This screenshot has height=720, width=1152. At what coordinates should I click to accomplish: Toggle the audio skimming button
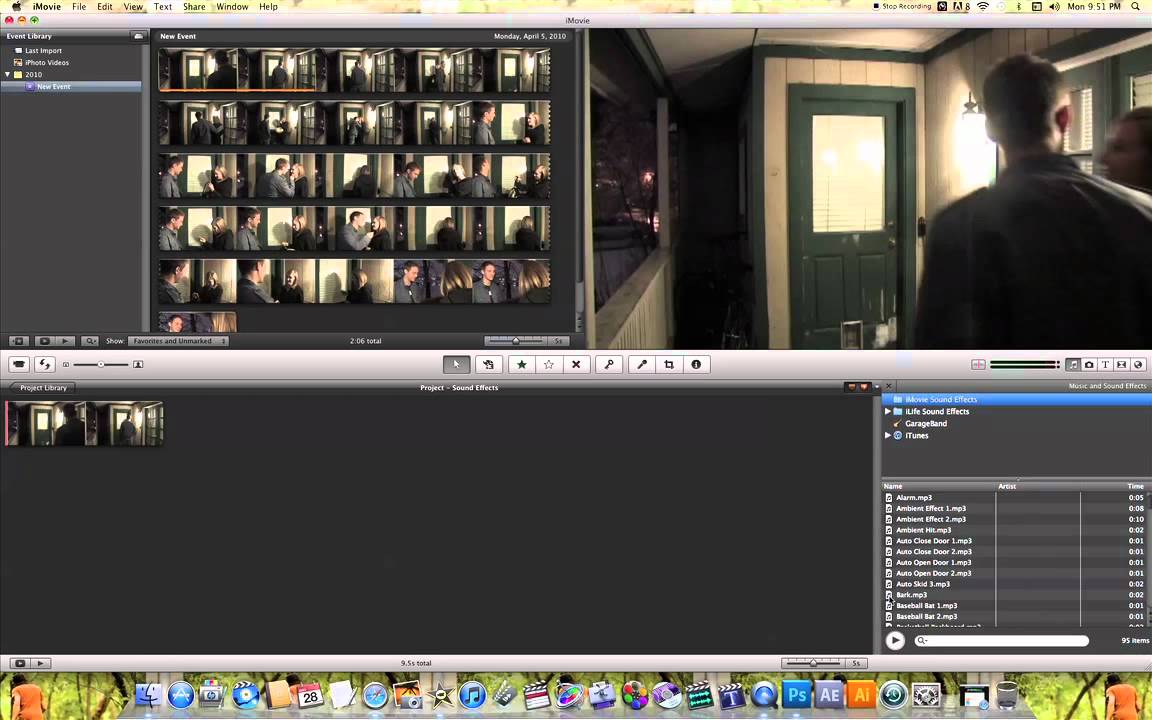click(978, 364)
